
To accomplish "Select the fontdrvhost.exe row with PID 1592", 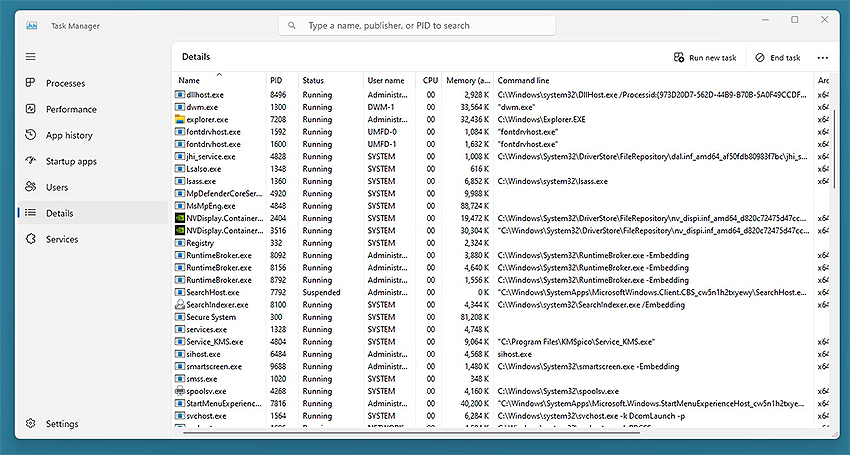I will [501, 132].
